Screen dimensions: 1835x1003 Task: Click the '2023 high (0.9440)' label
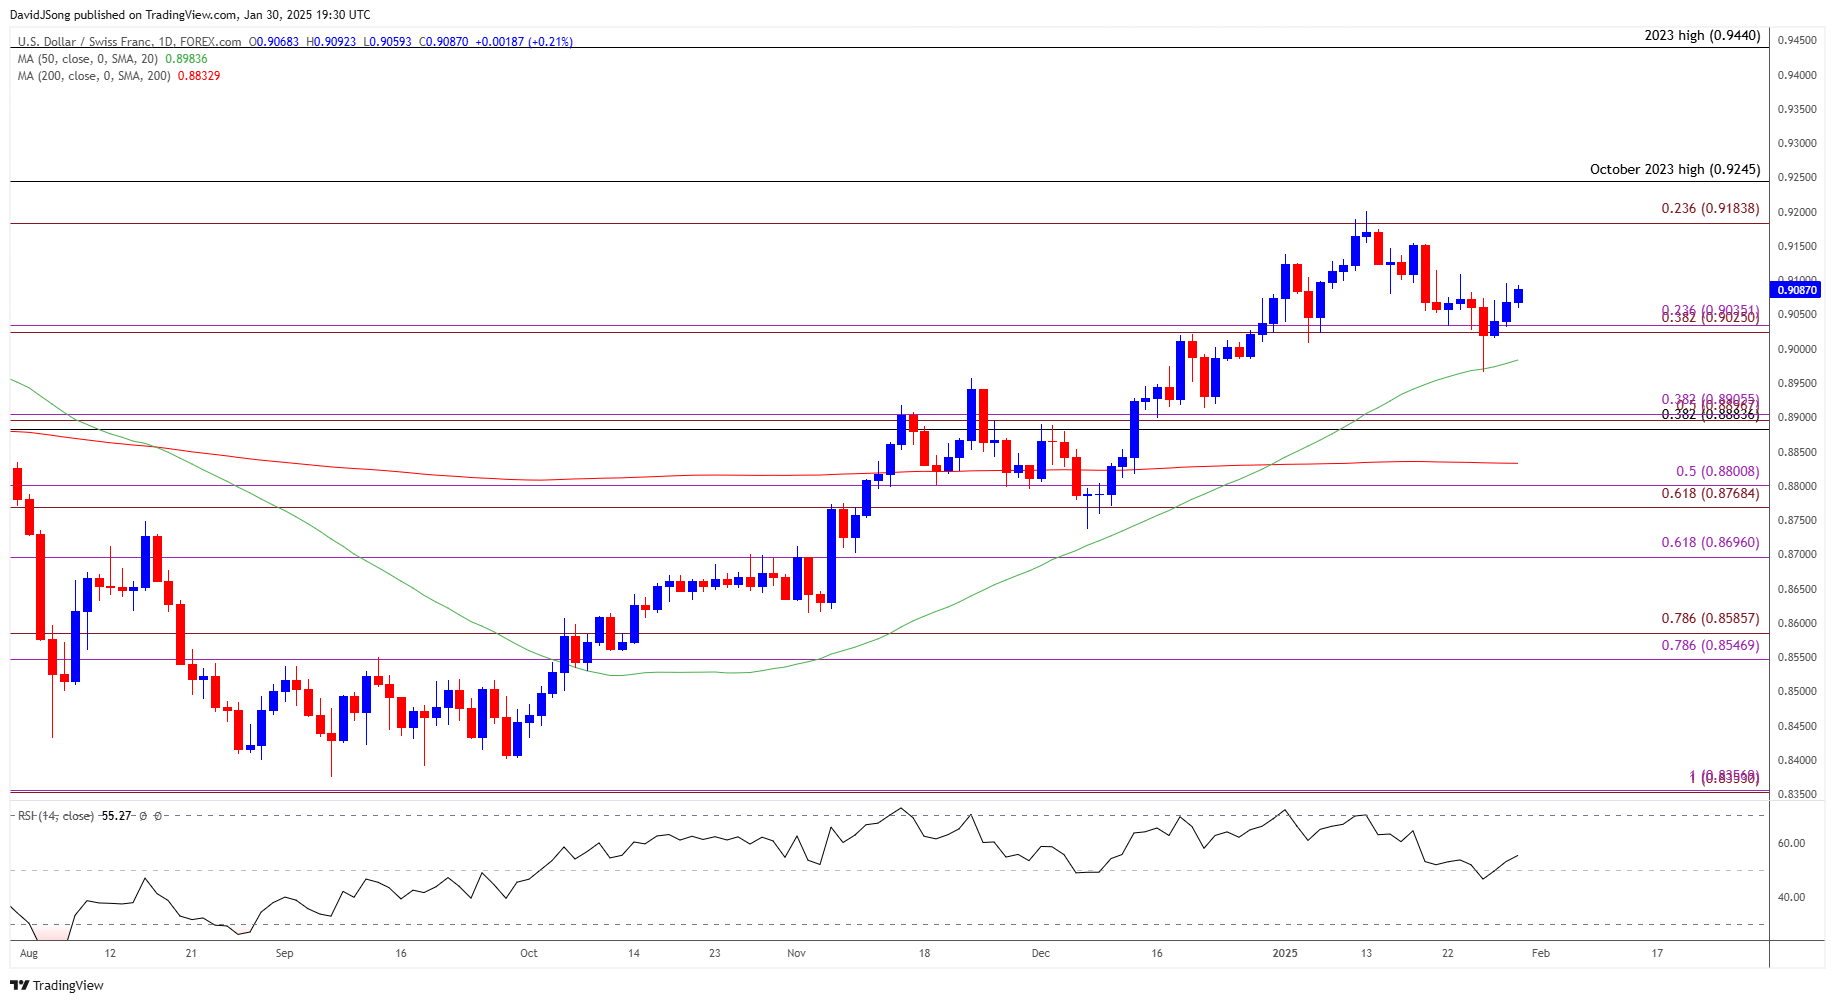1702,35
